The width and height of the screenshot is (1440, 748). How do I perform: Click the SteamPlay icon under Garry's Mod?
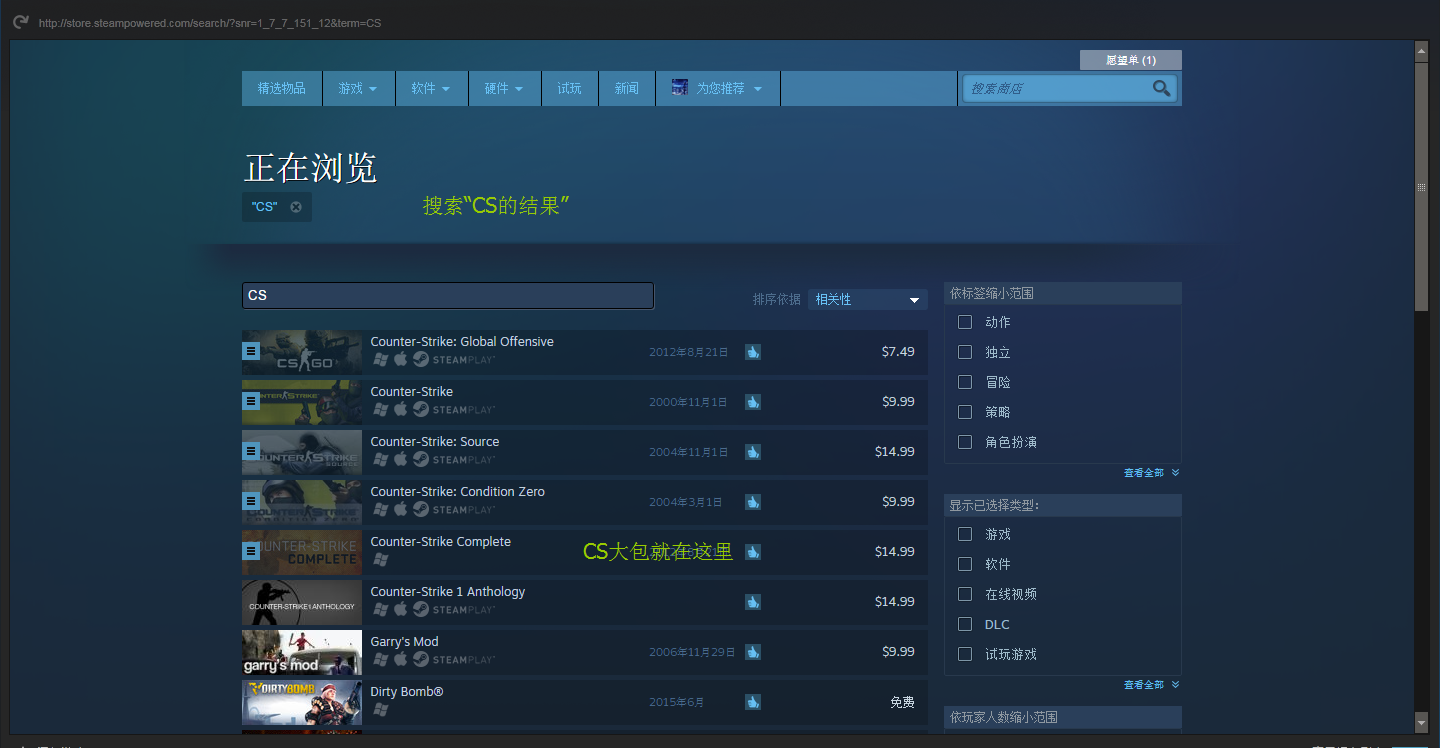(454, 659)
